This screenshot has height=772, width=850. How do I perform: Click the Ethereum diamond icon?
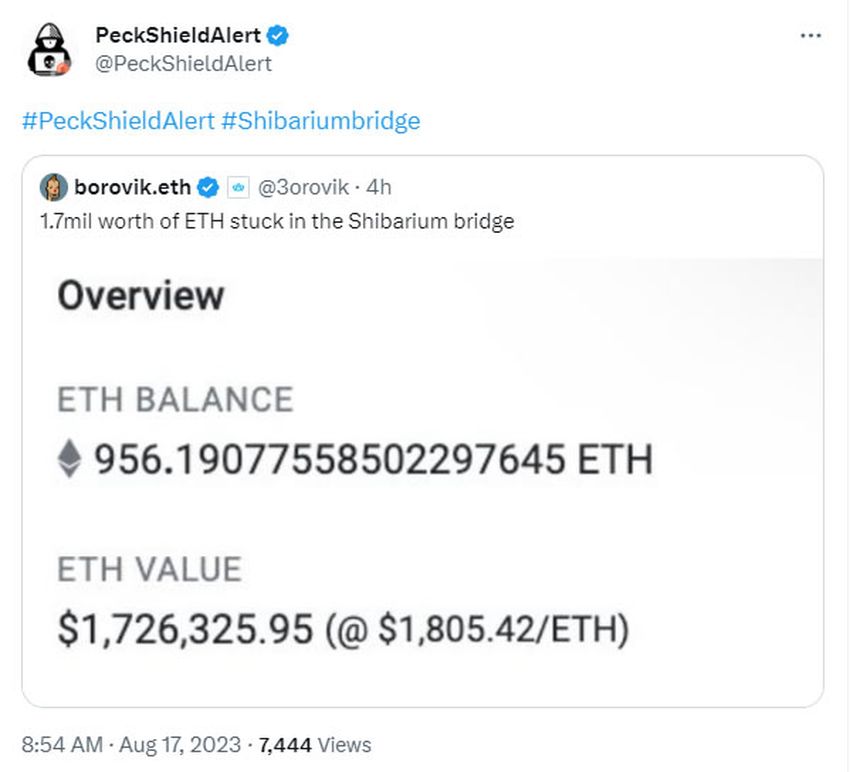tap(69, 459)
